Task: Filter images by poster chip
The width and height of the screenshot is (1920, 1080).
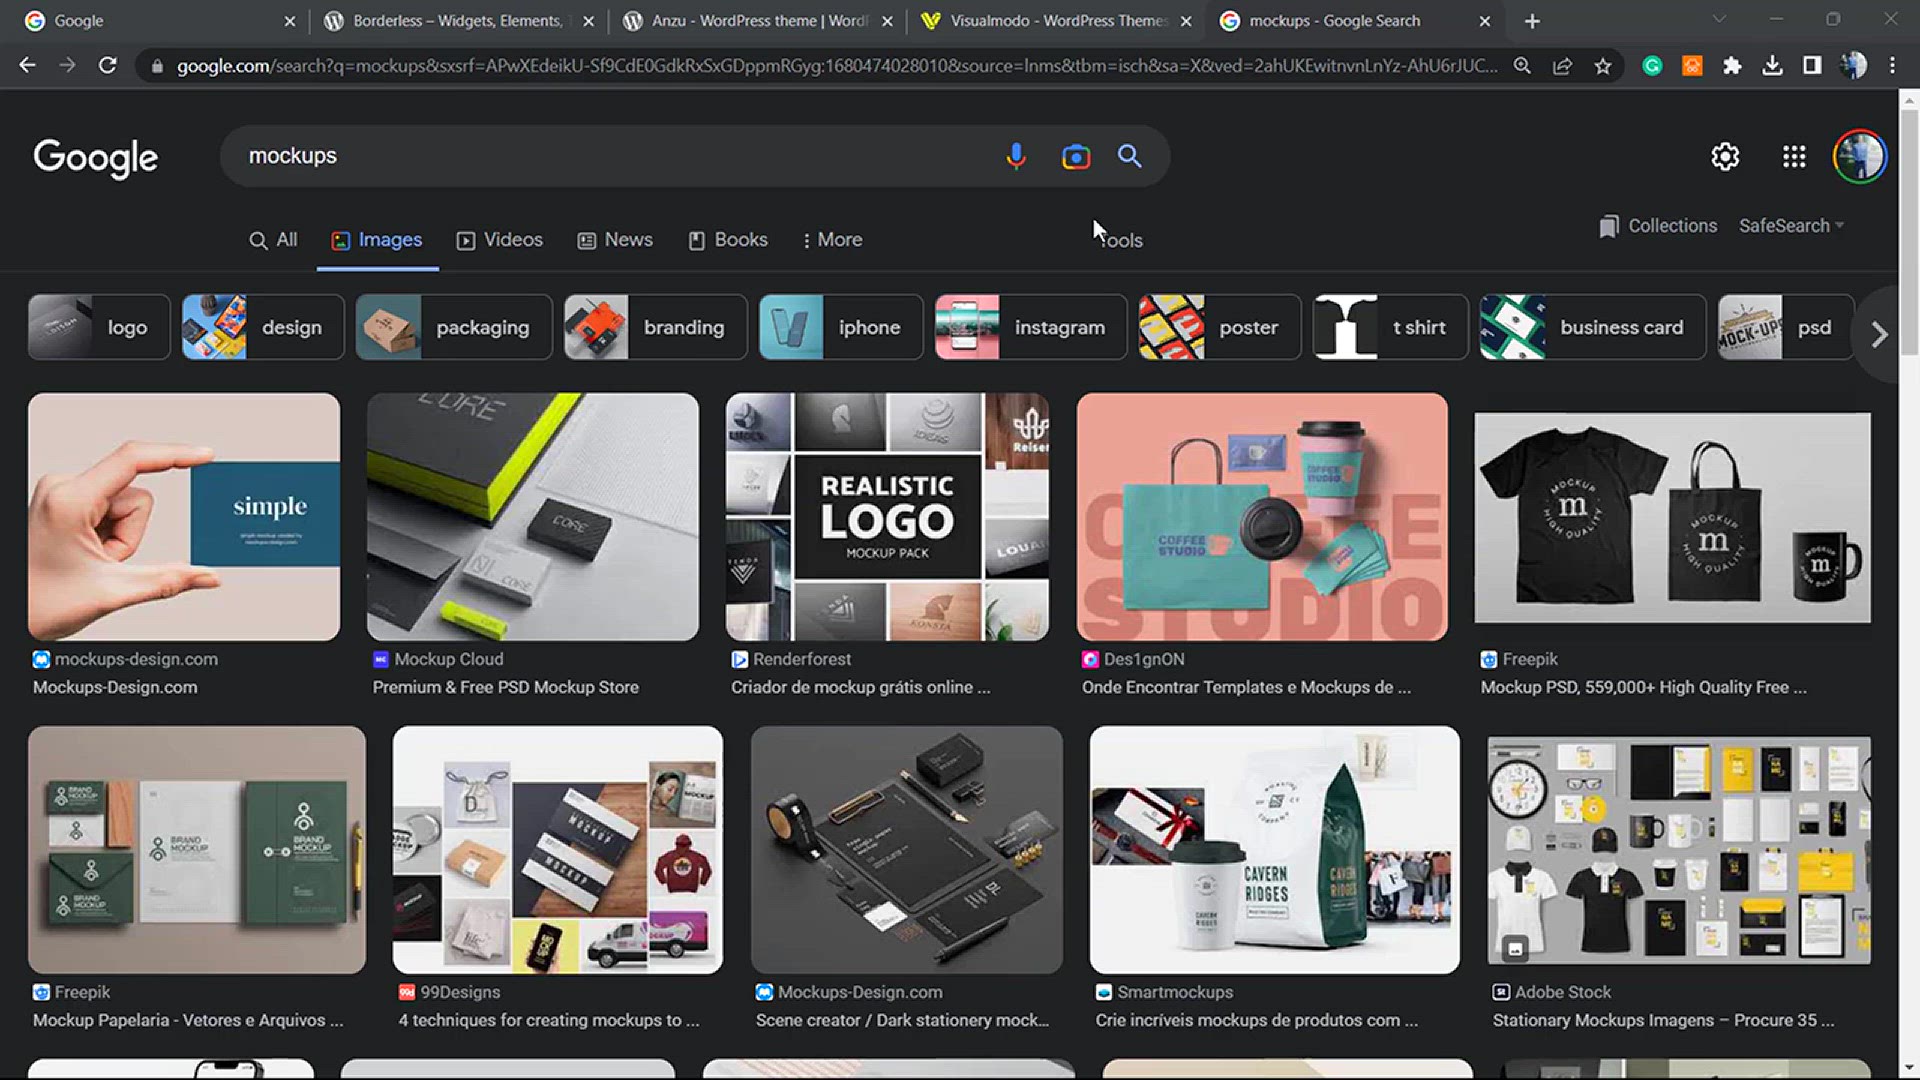Action: click(x=1220, y=327)
